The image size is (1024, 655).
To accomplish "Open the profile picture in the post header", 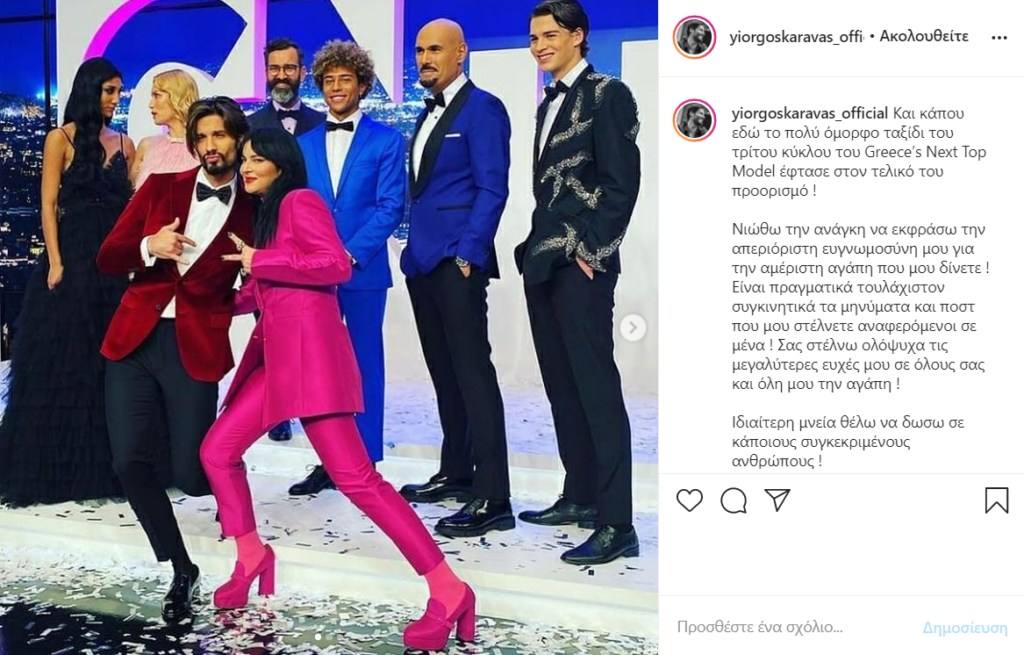I will click(x=694, y=37).
